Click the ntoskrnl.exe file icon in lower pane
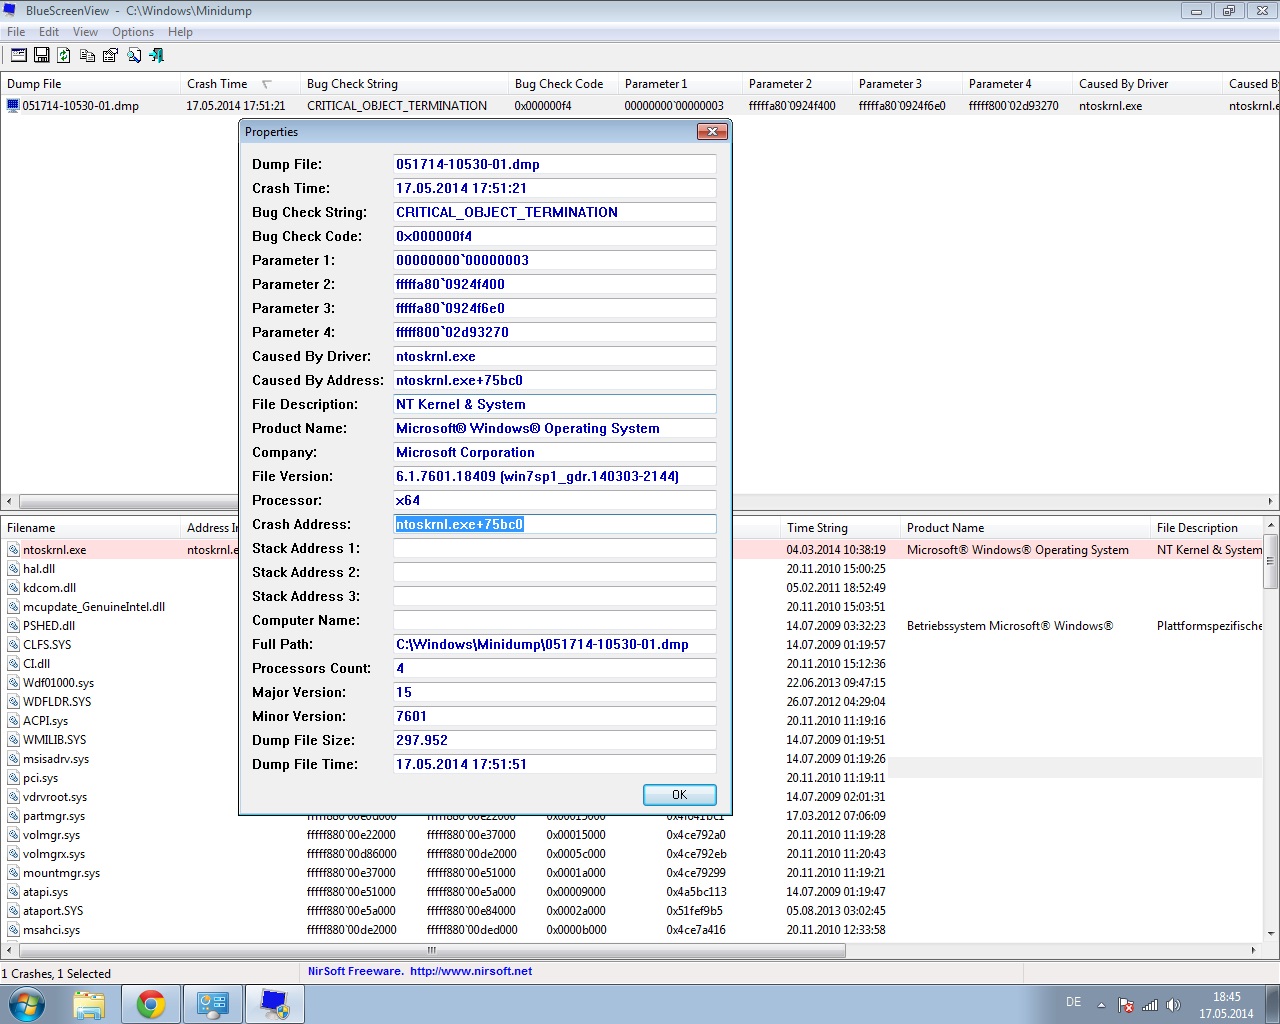This screenshot has width=1280, height=1024. point(14,550)
